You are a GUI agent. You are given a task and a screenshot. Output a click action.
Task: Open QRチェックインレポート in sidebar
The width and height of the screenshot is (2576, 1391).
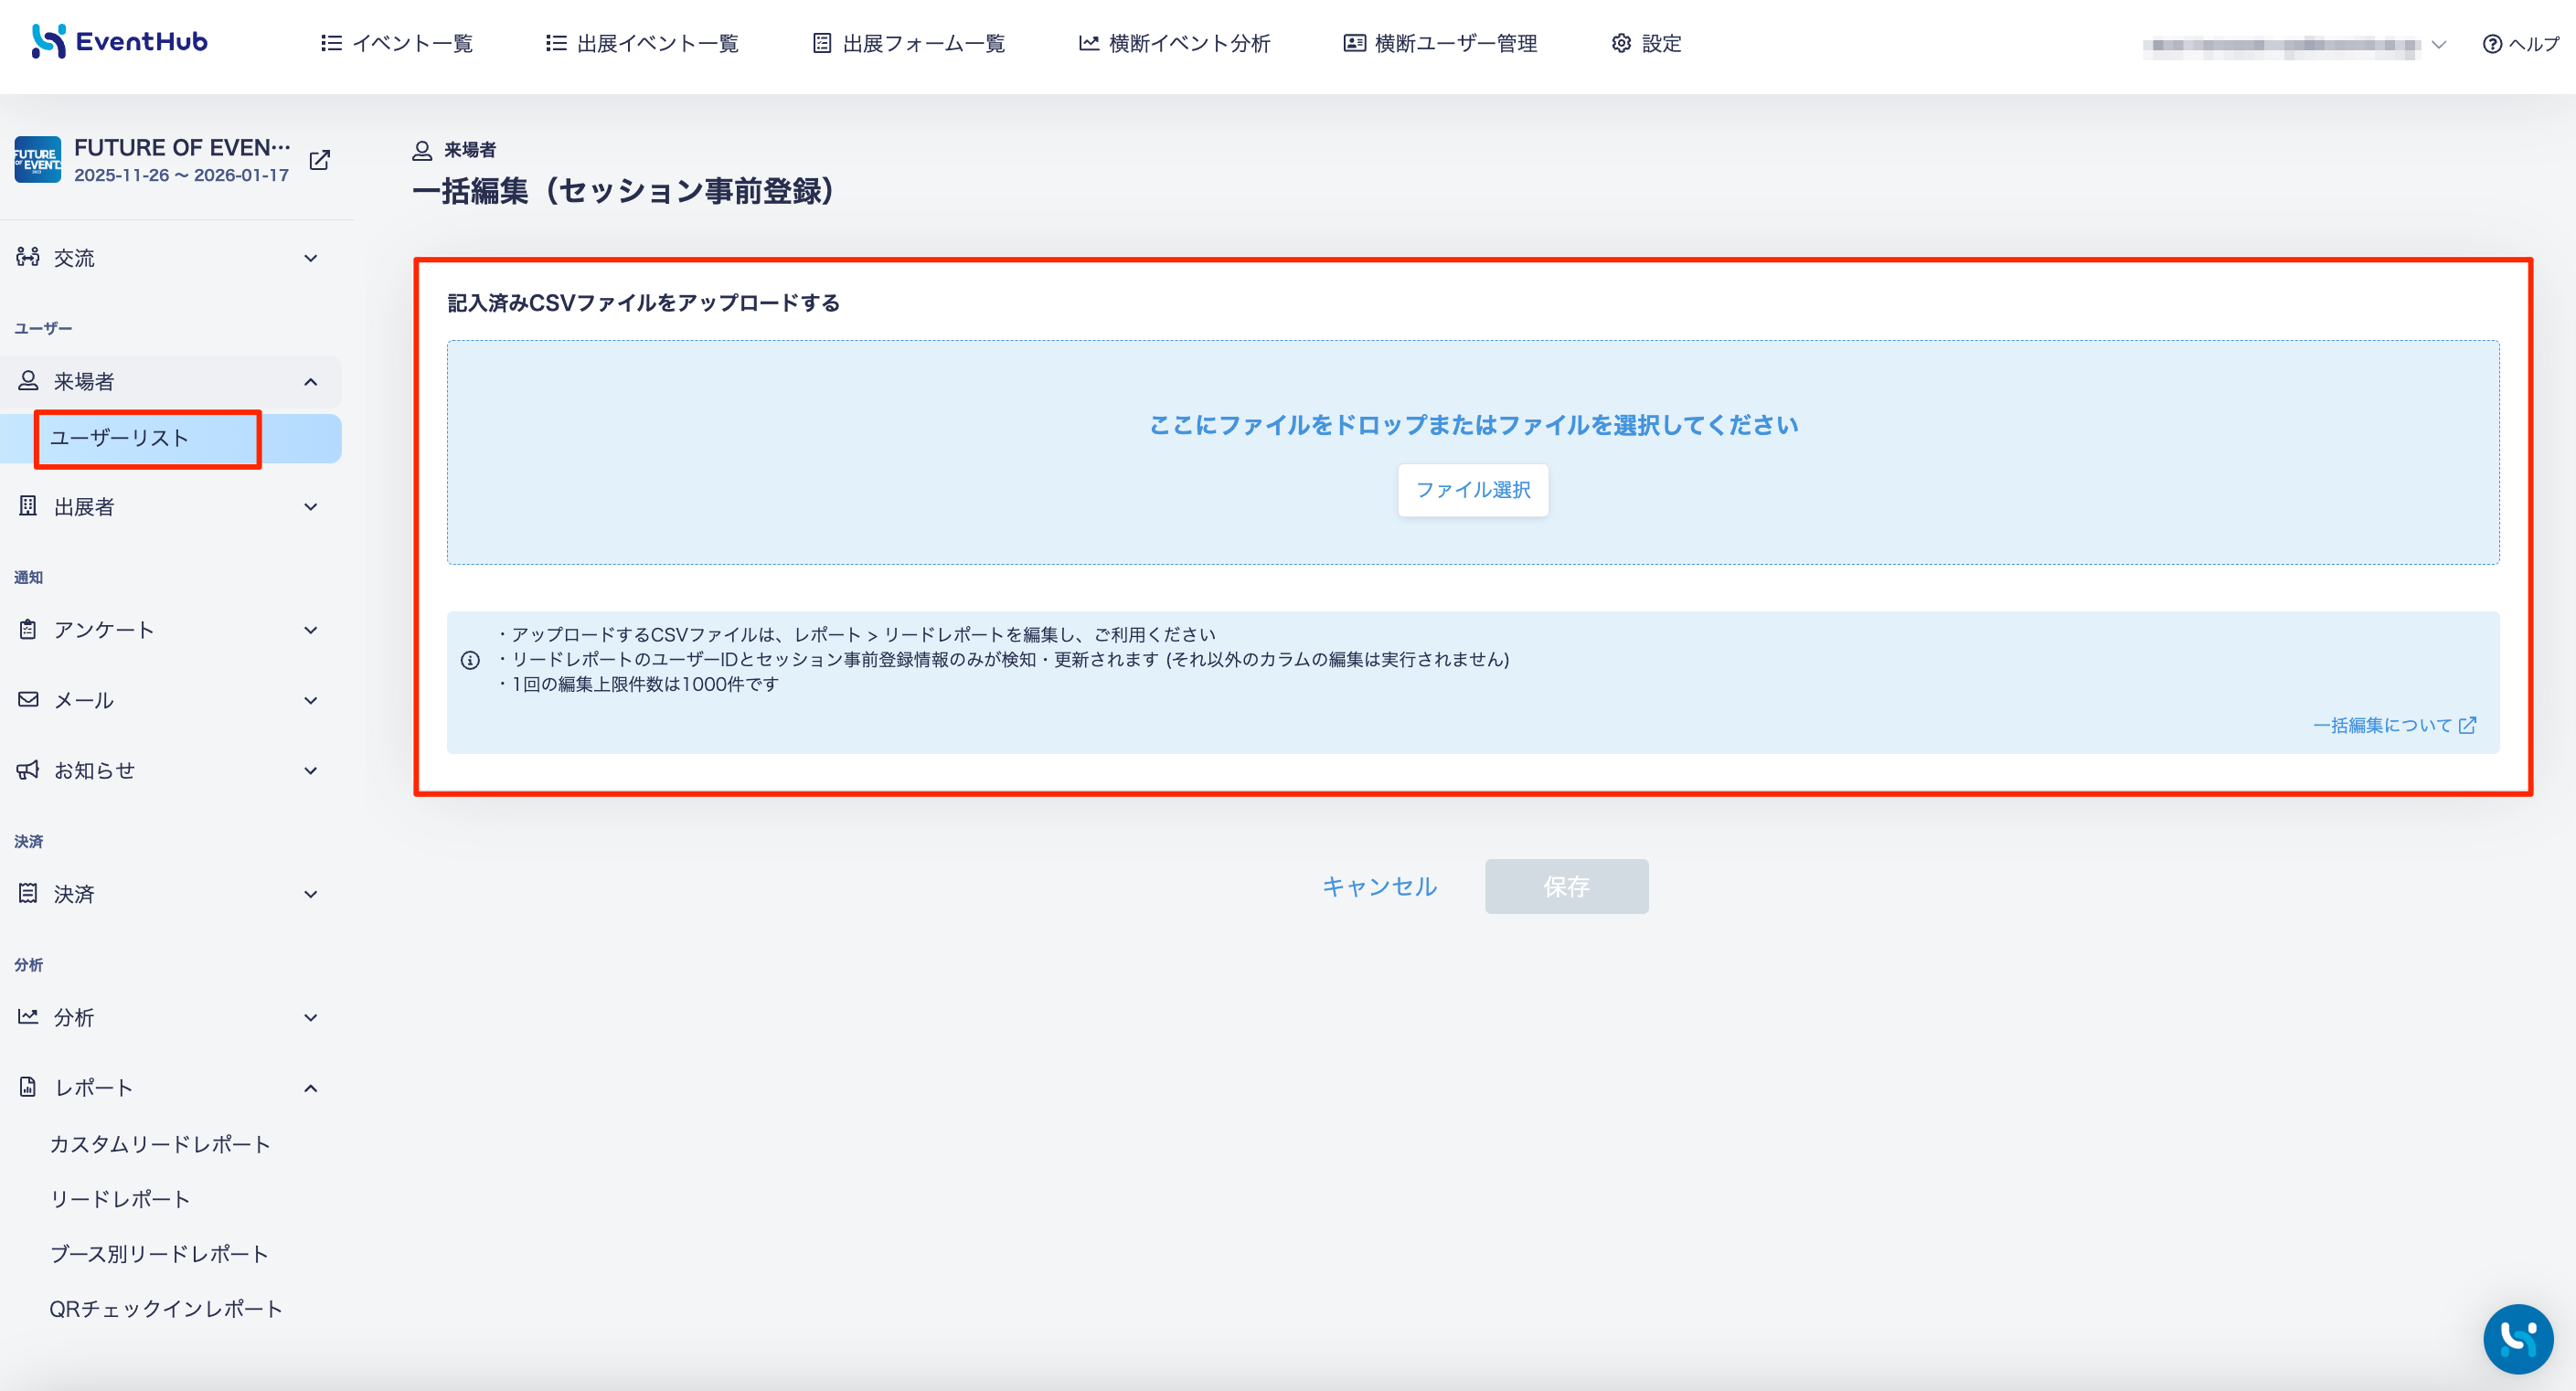(x=166, y=1309)
